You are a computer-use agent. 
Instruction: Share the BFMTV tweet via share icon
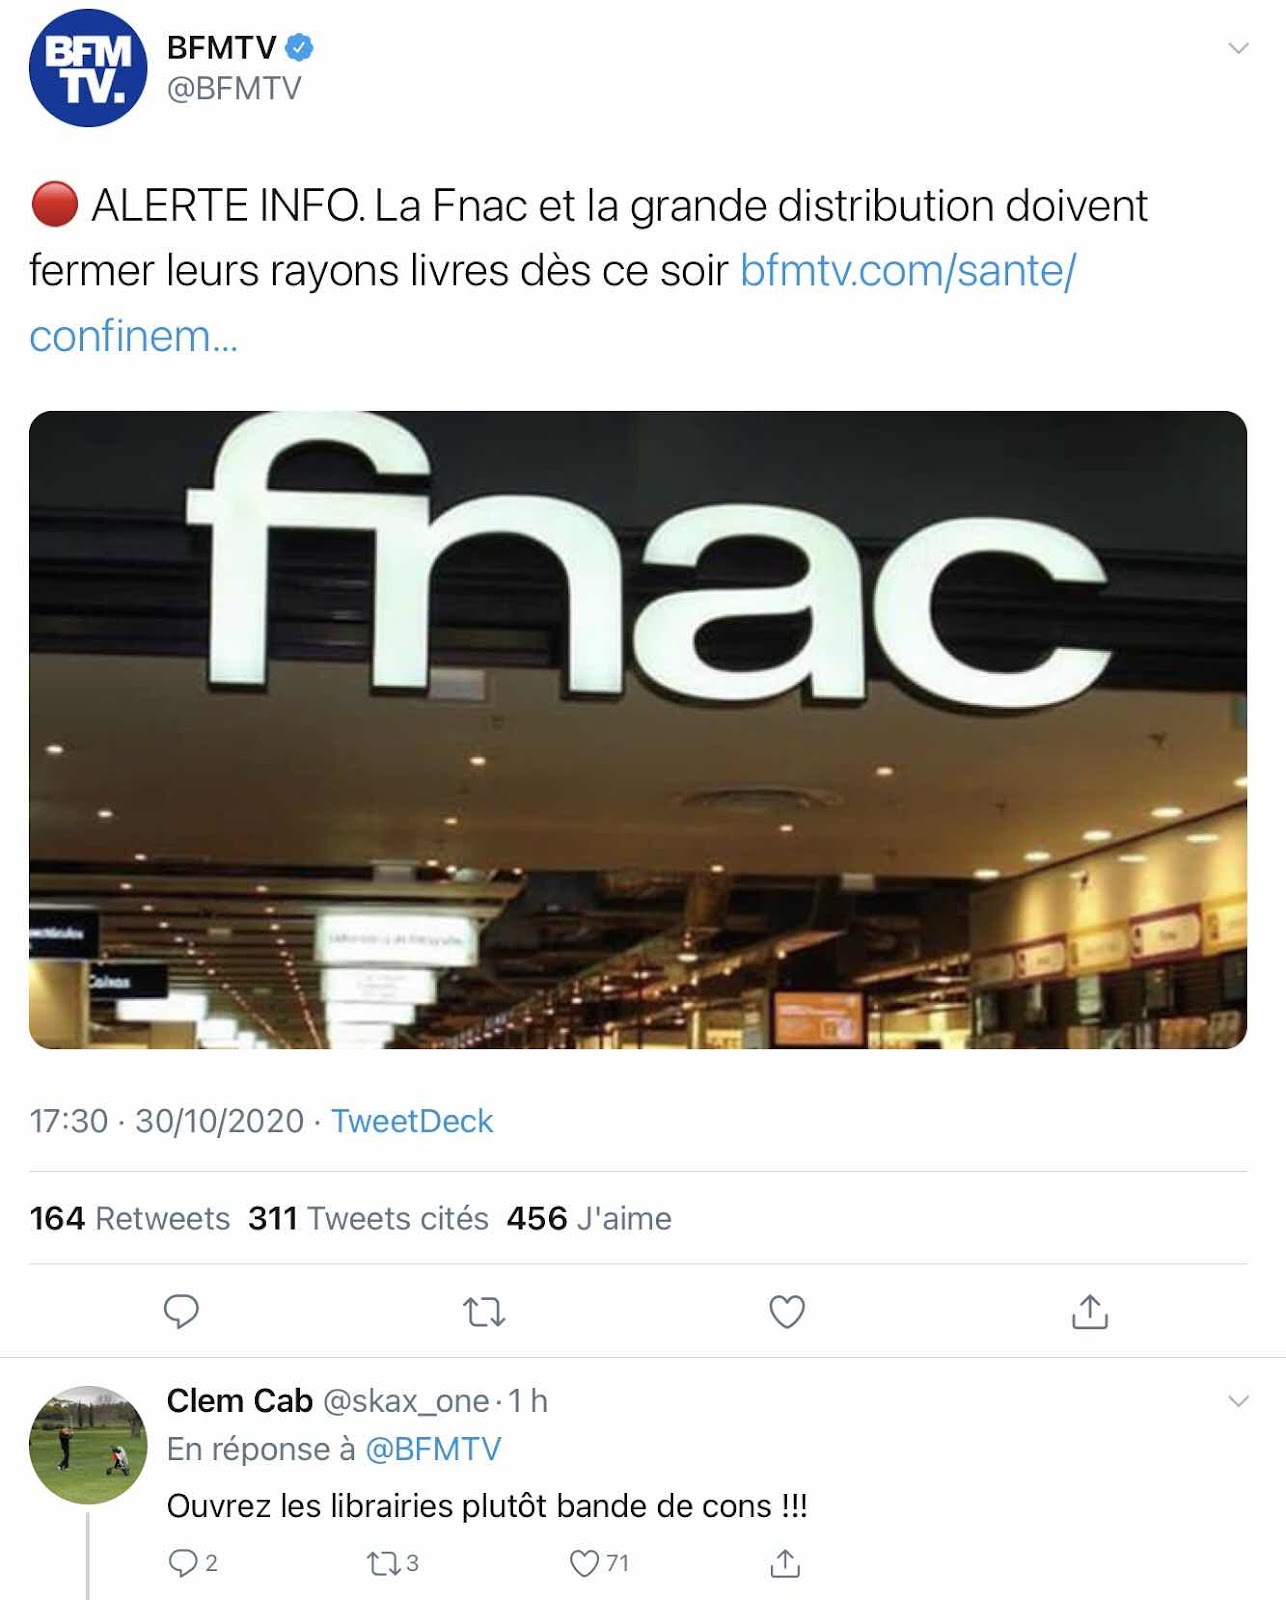(x=1090, y=1311)
